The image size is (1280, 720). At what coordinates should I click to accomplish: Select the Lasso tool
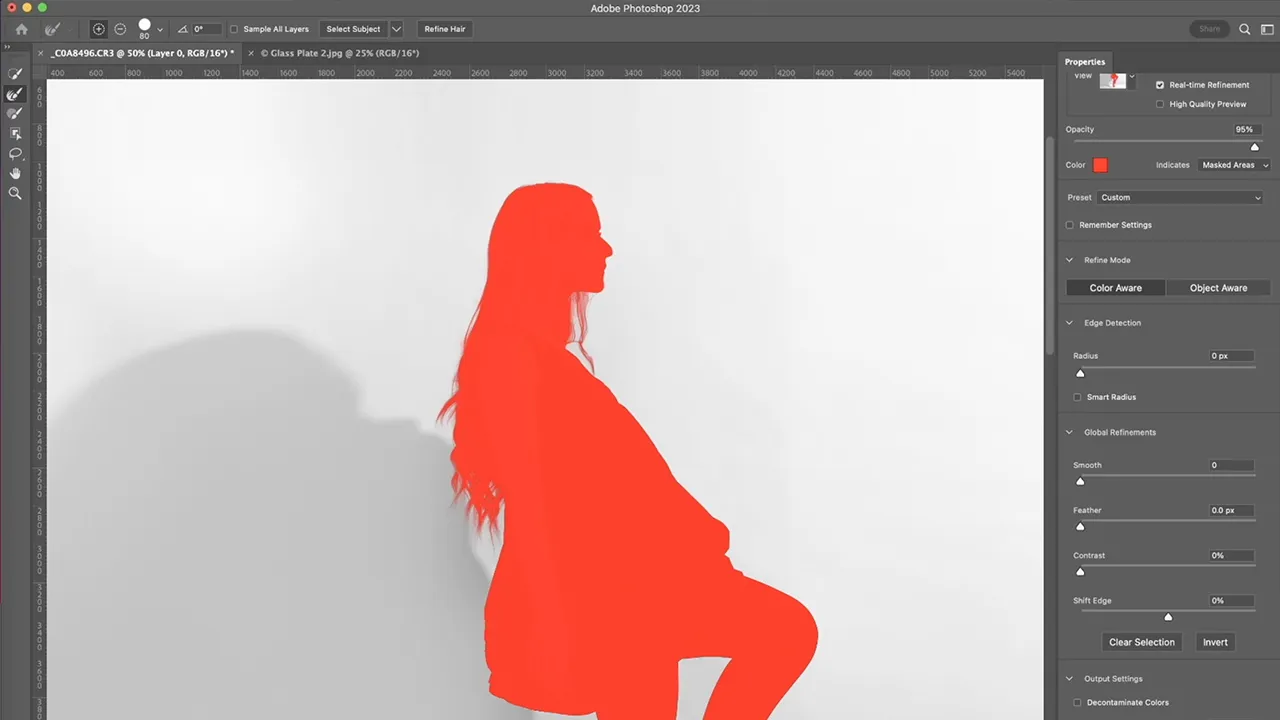click(15, 154)
